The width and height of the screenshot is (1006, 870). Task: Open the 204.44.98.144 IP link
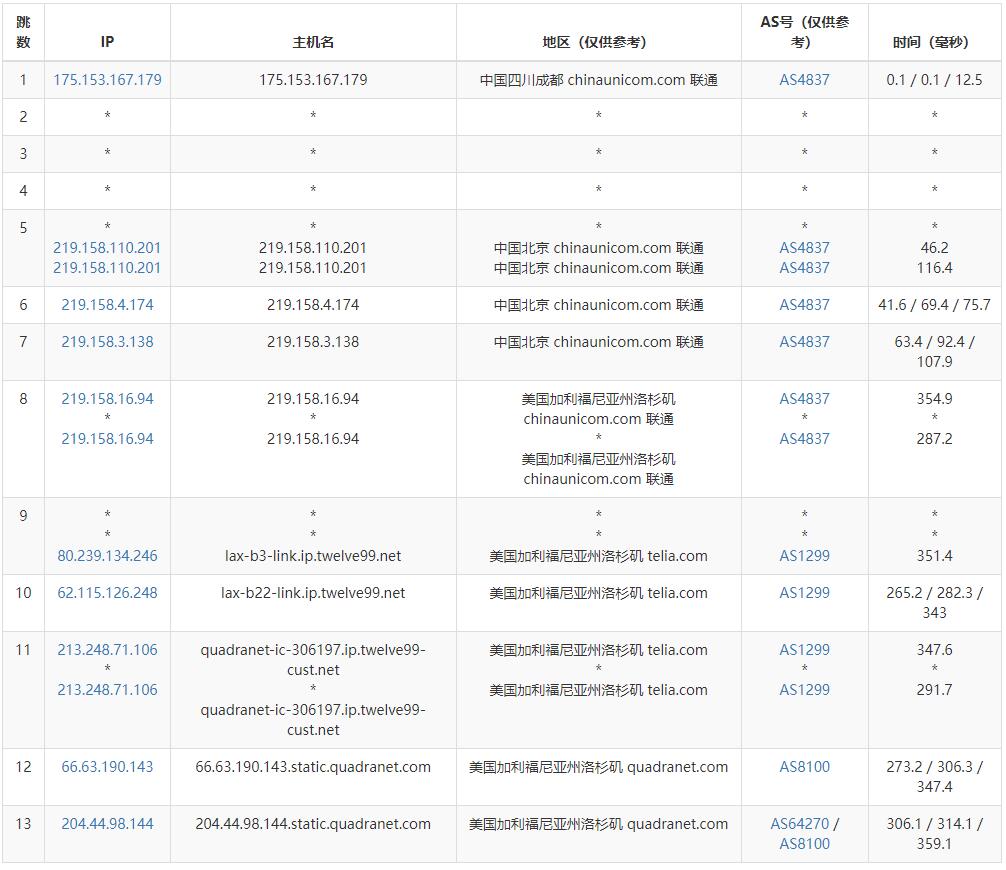[107, 824]
